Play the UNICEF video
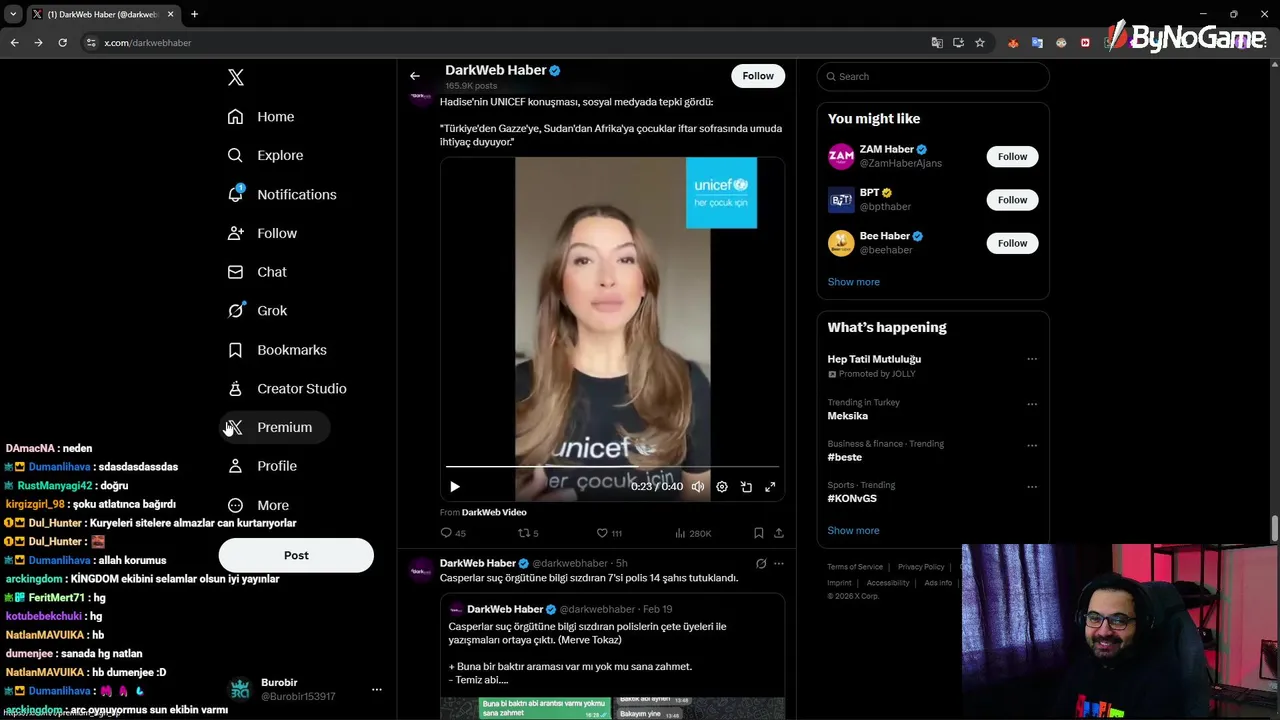Image resolution: width=1280 pixels, height=720 pixels. pyautogui.click(x=454, y=487)
